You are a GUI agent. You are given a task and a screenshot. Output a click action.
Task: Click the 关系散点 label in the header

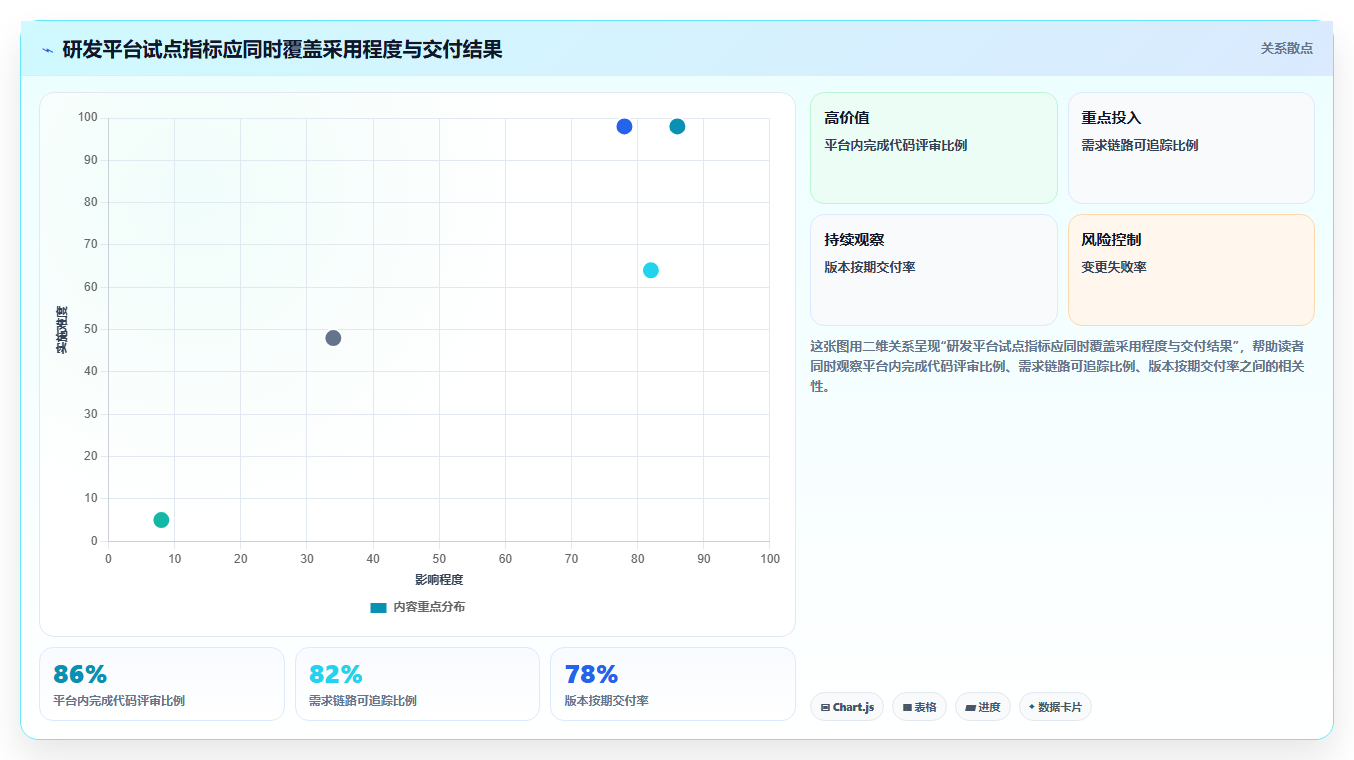[1287, 48]
